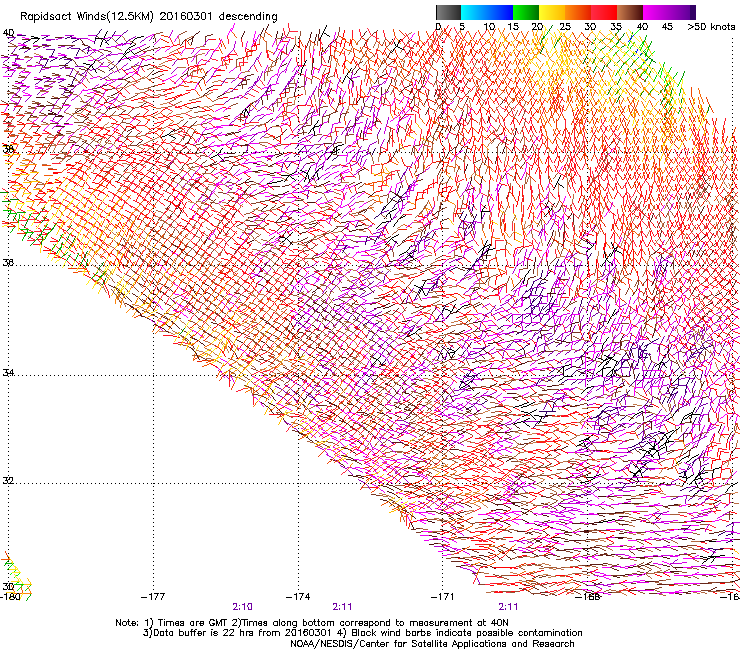This screenshot has width=740, height=650.
Task: Click the longitude label -171
Action: point(443,597)
